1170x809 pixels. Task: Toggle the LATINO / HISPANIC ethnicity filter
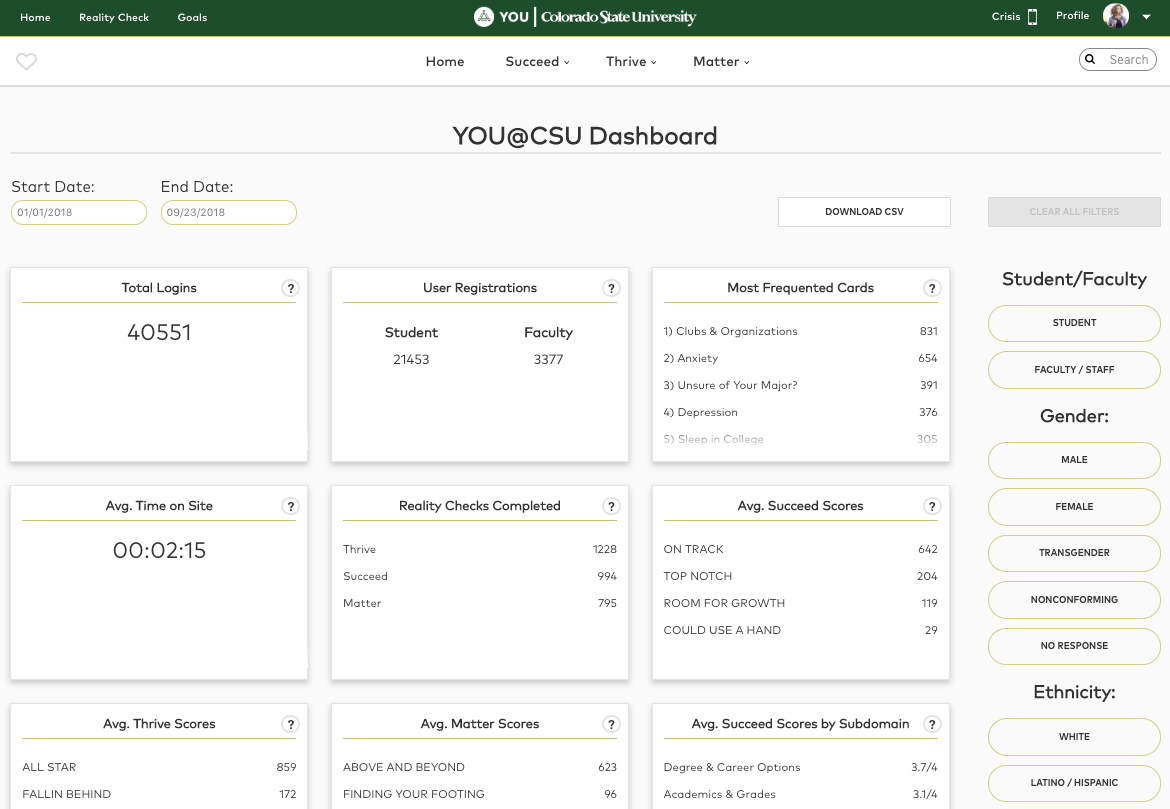tap(1074, 783)
